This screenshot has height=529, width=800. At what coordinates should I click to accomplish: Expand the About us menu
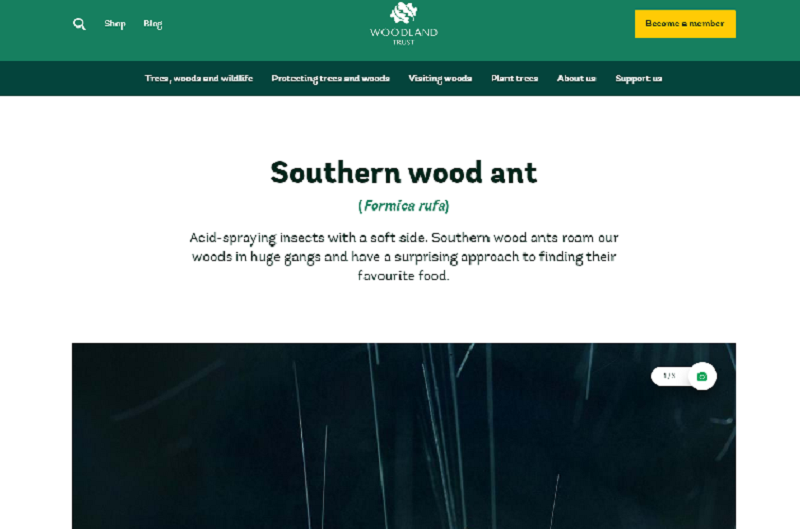pyautogui.click(x=577, y=79)
